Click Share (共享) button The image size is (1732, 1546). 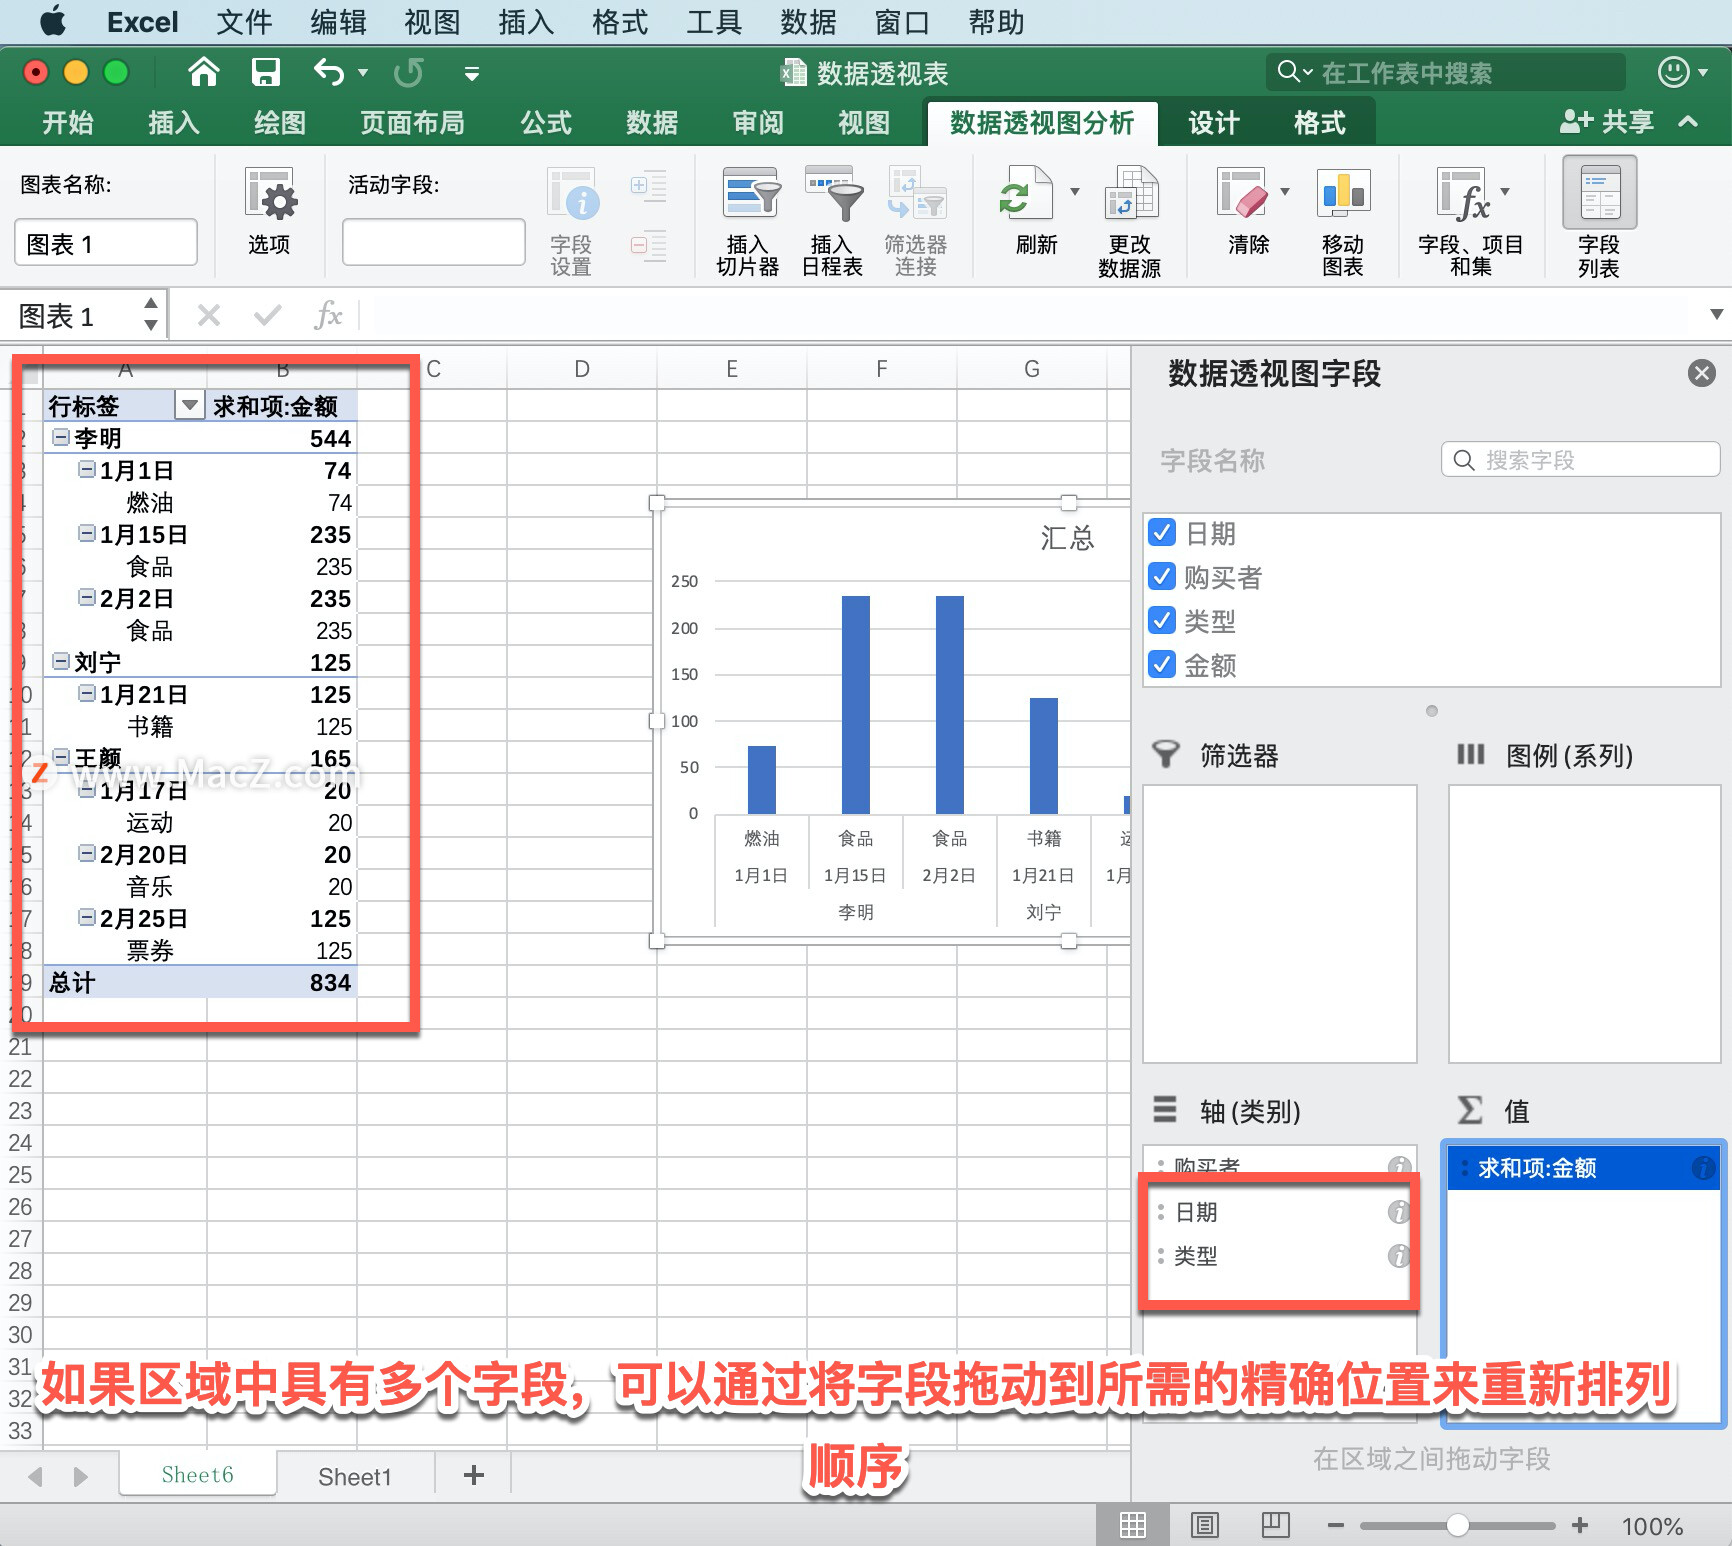pos(1607,122)
